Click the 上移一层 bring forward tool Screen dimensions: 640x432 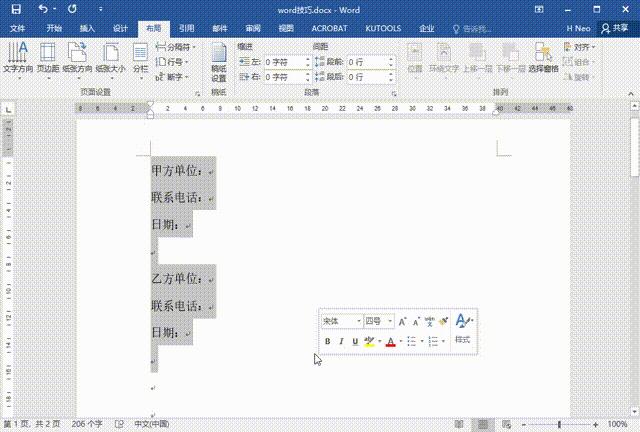pyautogui.click(x=477, y=59)
